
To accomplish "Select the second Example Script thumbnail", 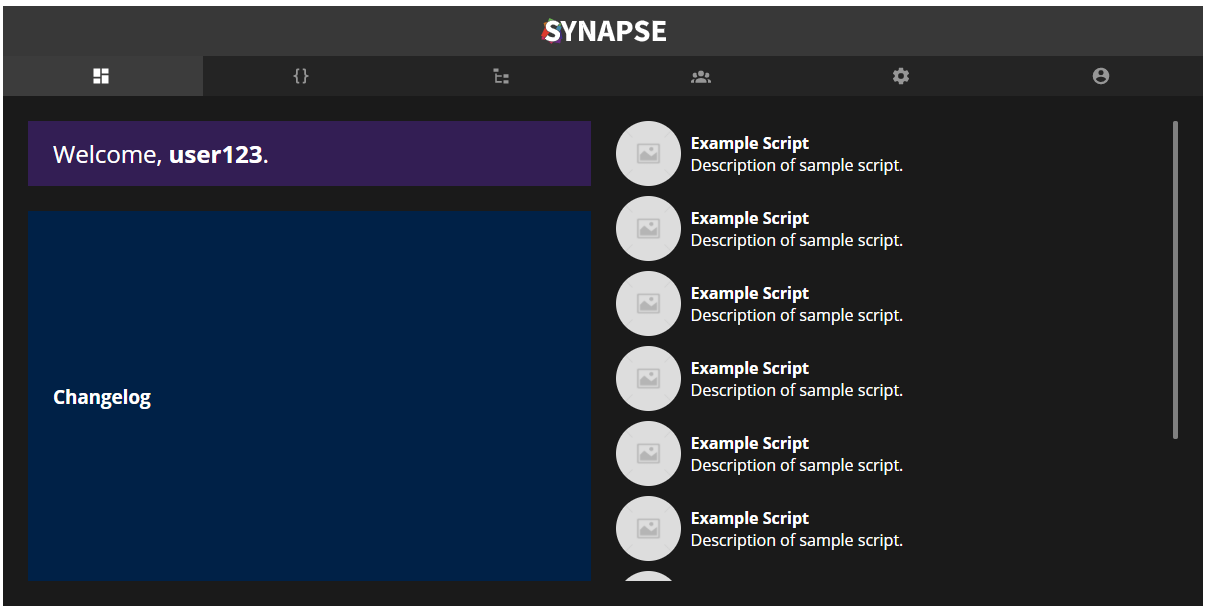I will (648, 229).
